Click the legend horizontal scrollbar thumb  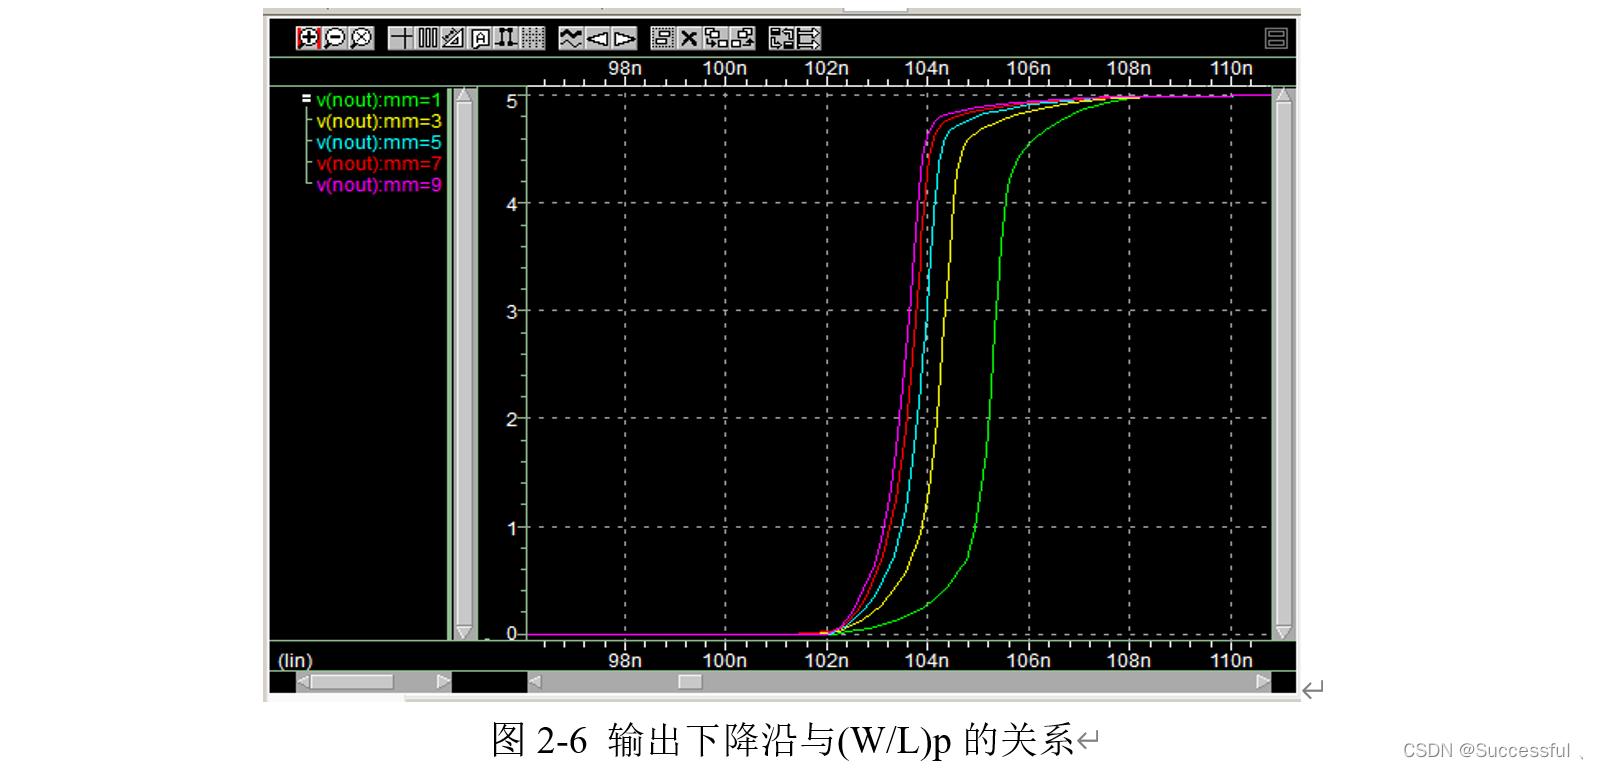(352, 681)
